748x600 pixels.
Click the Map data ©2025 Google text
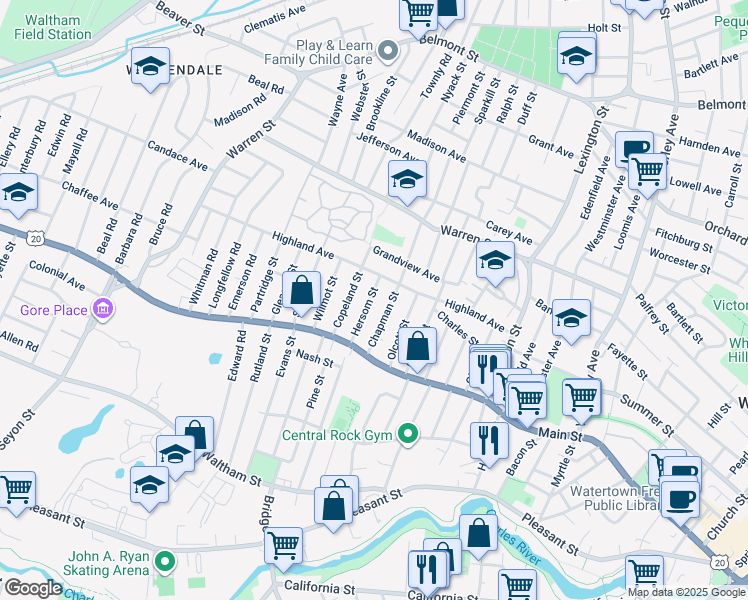click(686, 592)
